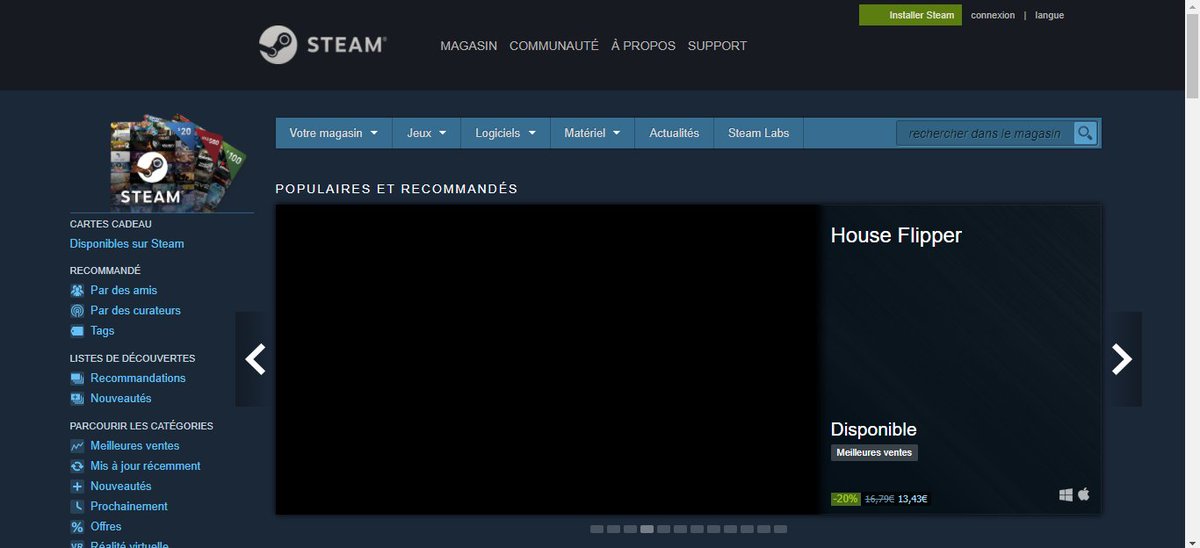Screen dimensions: 1200x548
Task: Click the plus icon beside Nouveautés category
Action: point(77,486)
